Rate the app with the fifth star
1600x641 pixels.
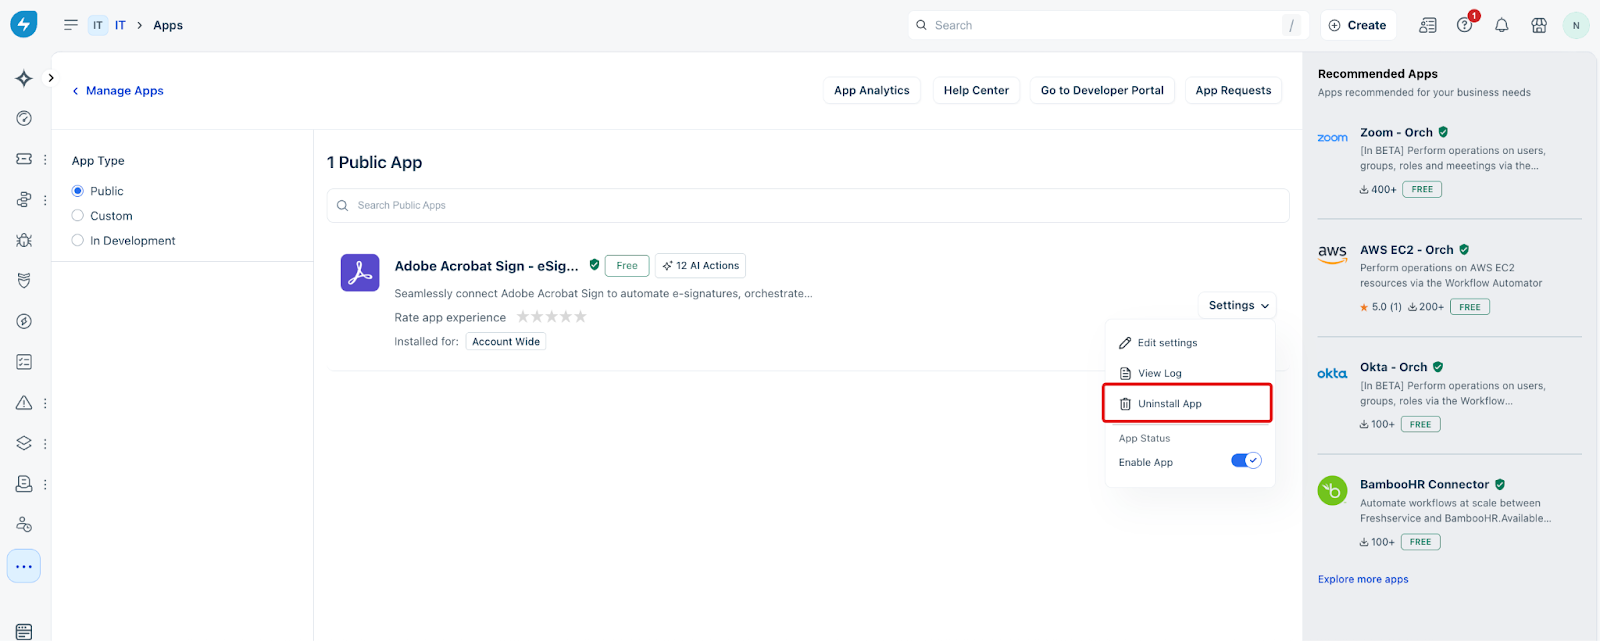(x=580, y=317)
